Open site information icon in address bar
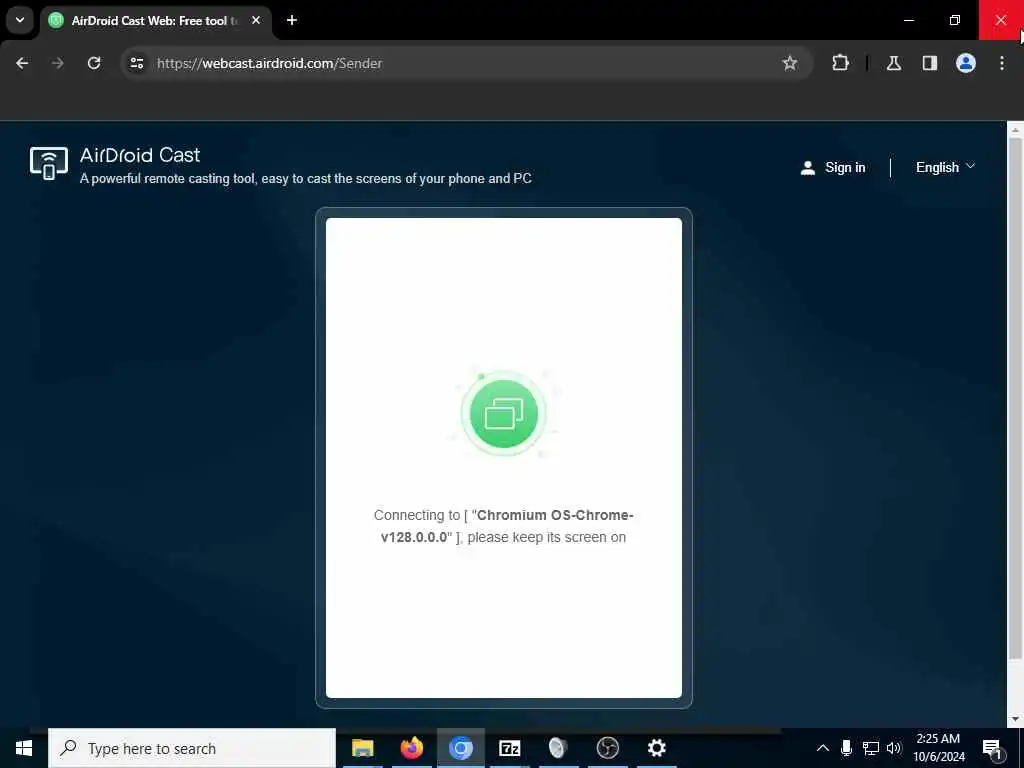Image resolution: width=1024 pixels, height=768 pixels. [137, 63]
